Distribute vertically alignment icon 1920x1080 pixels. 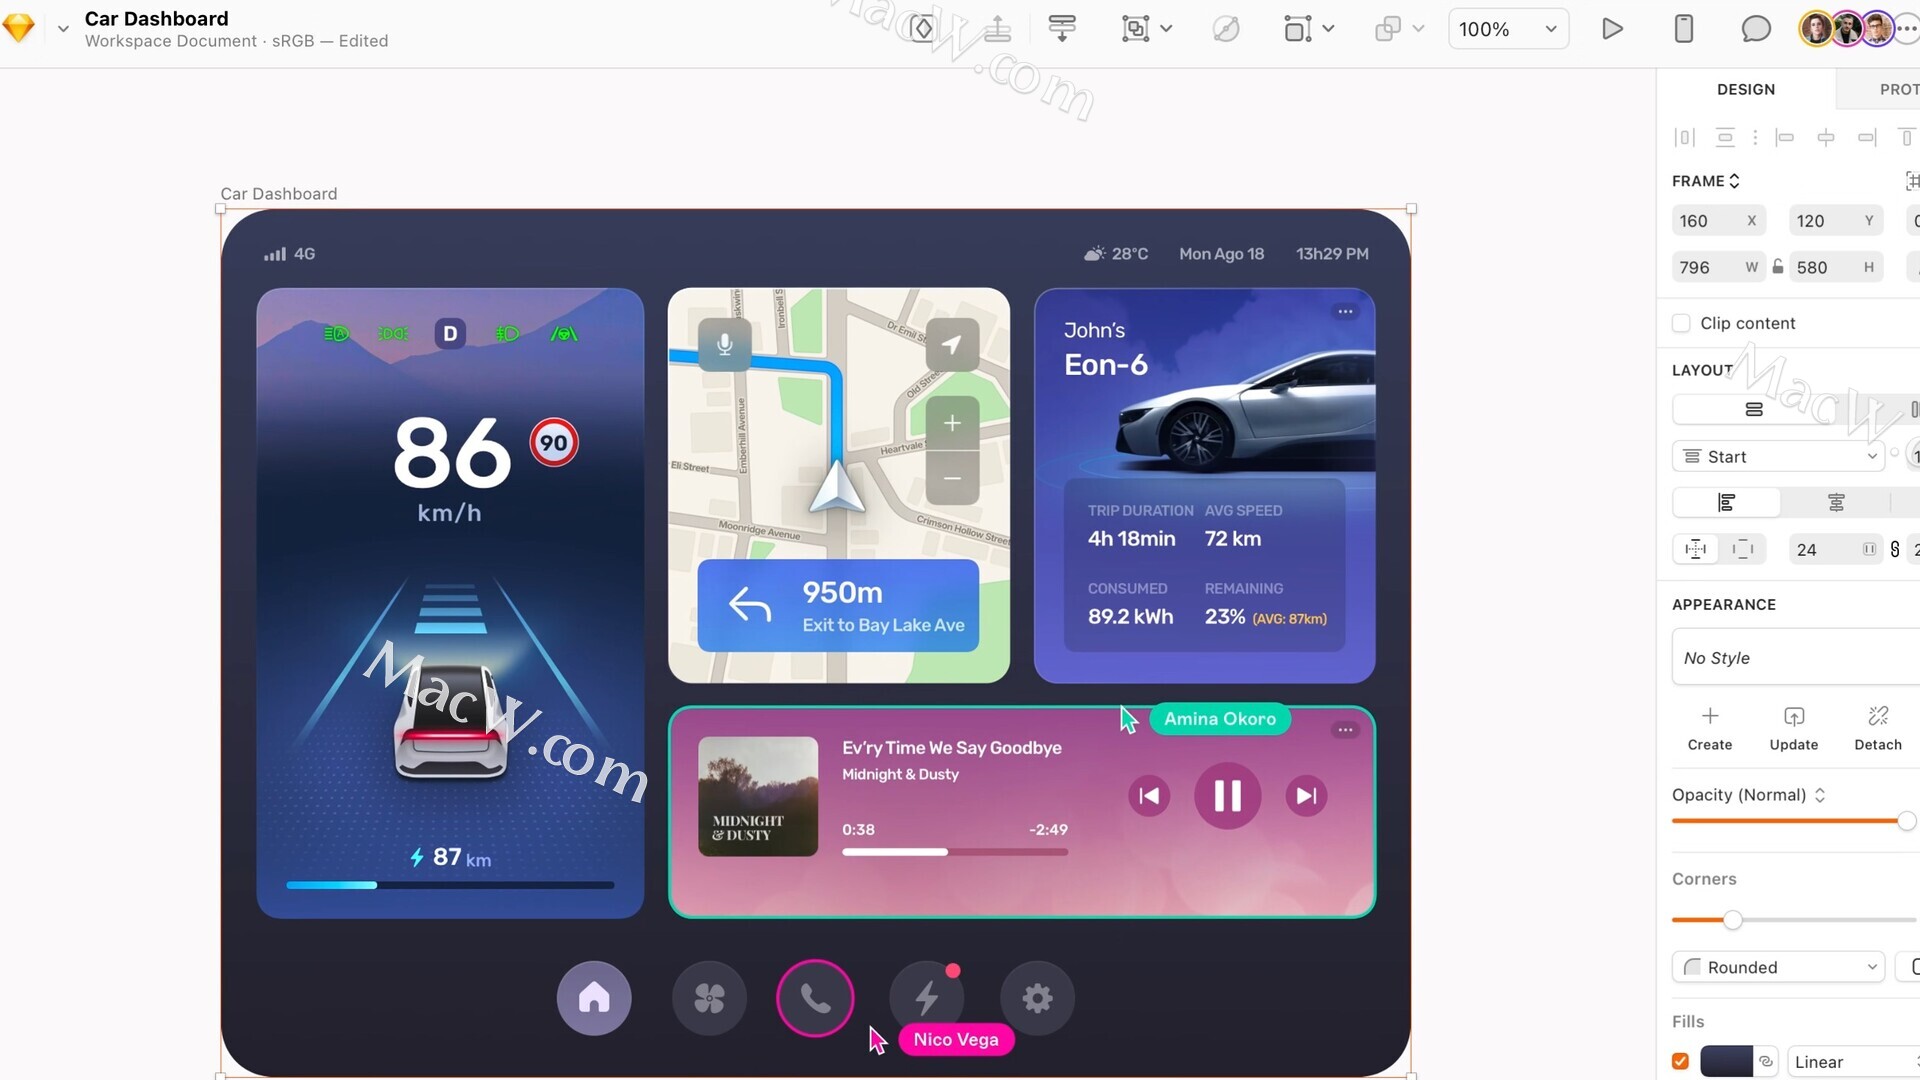(x=1725, y=137)
